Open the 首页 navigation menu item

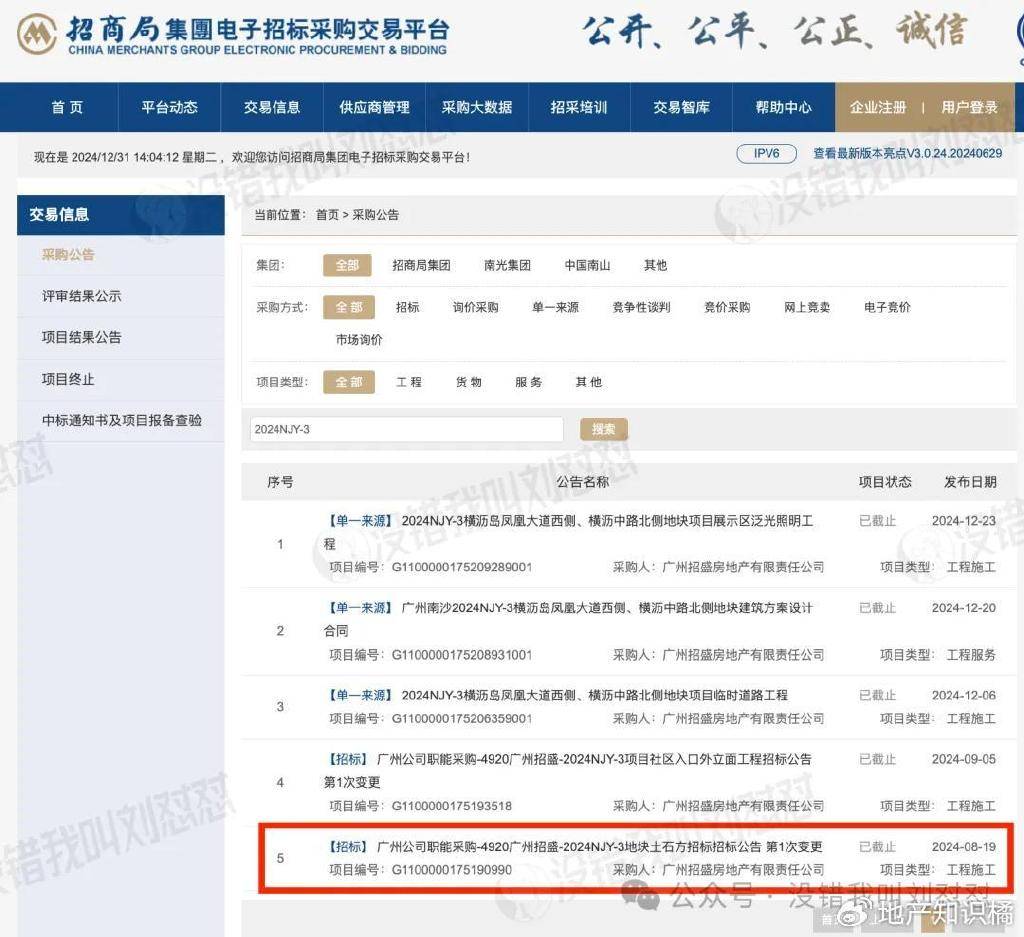point(67,107)
